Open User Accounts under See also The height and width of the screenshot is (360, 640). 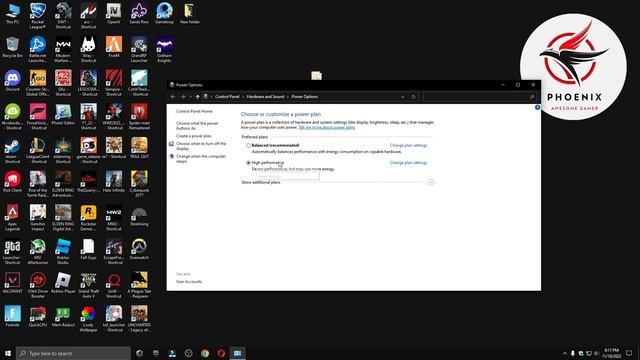click(x=189, y=282)
